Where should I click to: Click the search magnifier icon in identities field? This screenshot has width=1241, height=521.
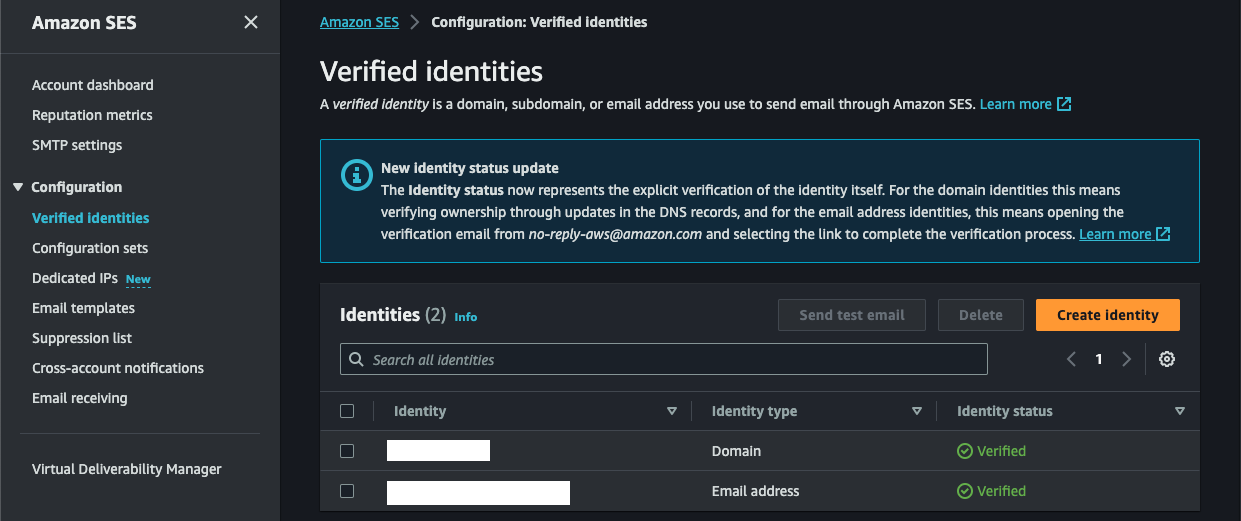357,359
